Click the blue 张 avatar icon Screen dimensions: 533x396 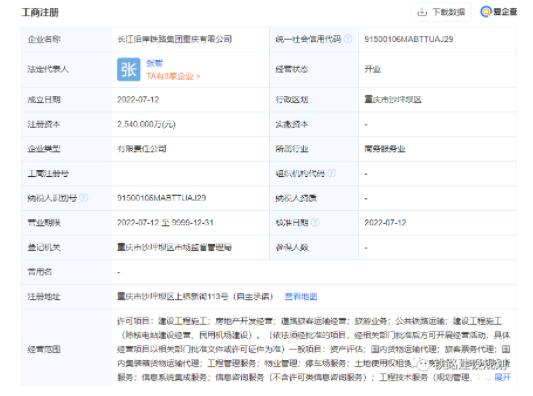[x=128, y=69]
